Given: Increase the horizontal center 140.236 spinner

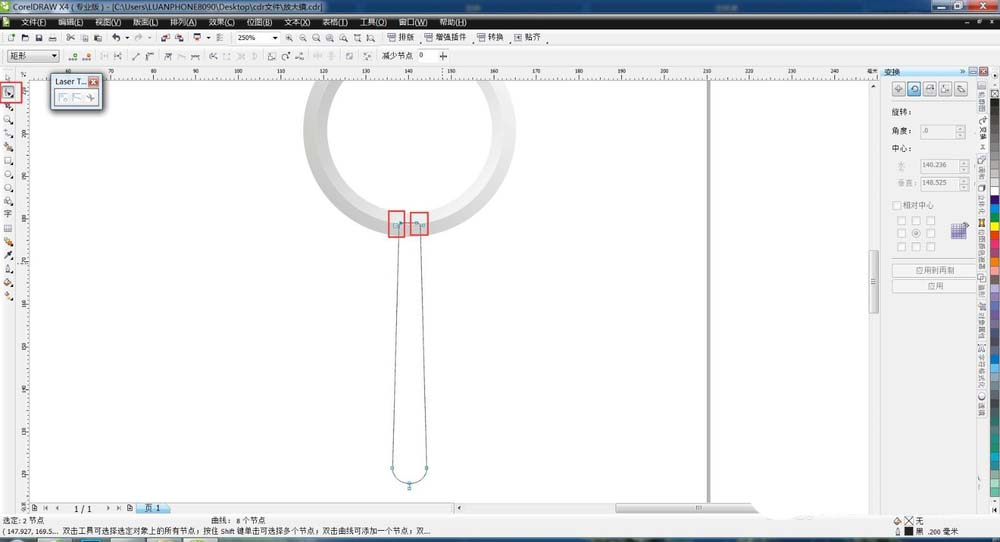Looking at the screenshot, I should pyautogui.click(x=964, y=162).
